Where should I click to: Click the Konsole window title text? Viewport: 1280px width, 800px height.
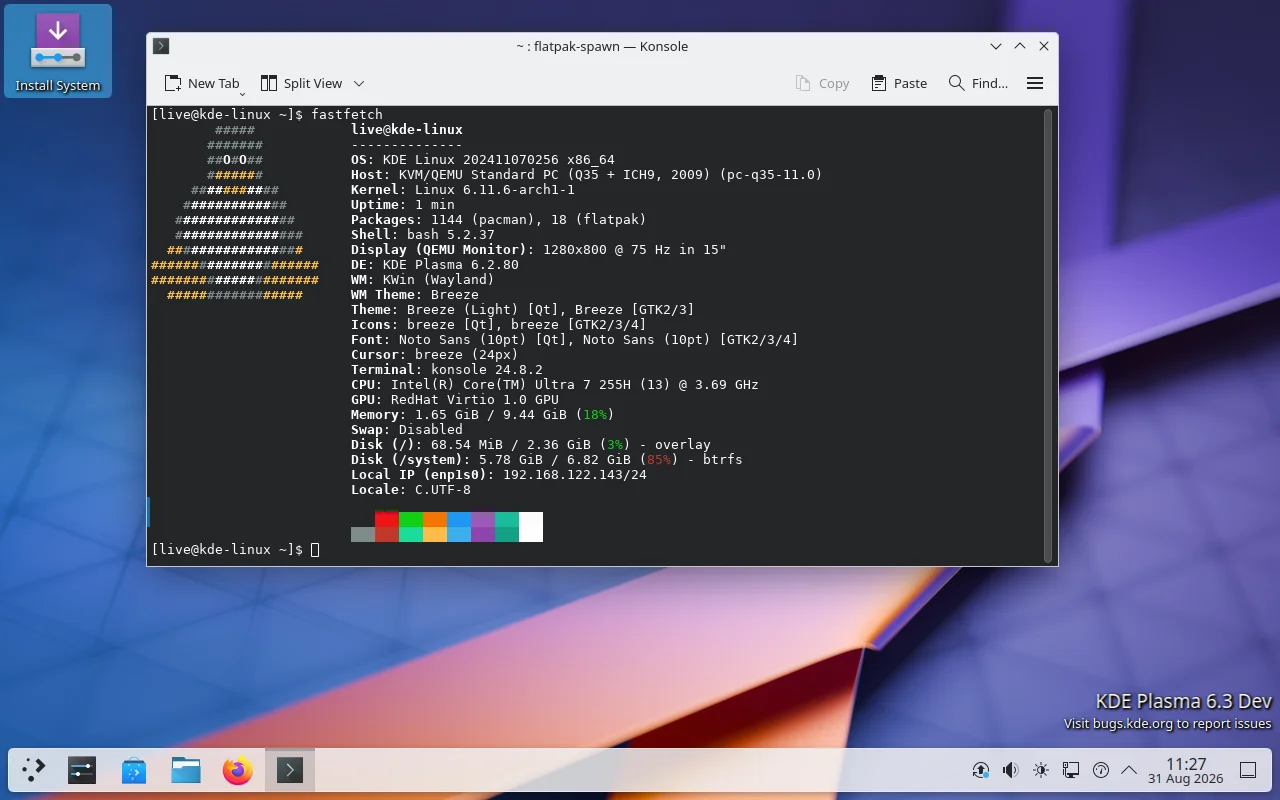click(x=602, y=46)
